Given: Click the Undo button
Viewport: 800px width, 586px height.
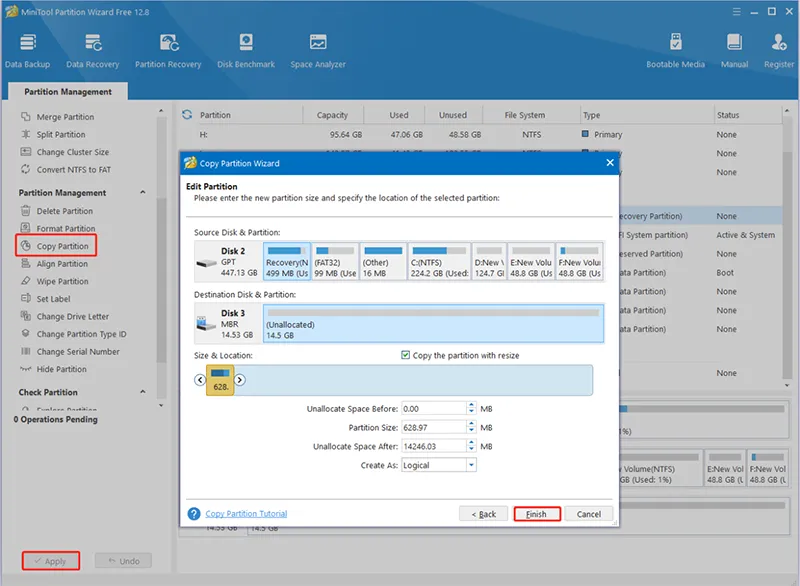Looking at the screenshot, I should point(123,561).
